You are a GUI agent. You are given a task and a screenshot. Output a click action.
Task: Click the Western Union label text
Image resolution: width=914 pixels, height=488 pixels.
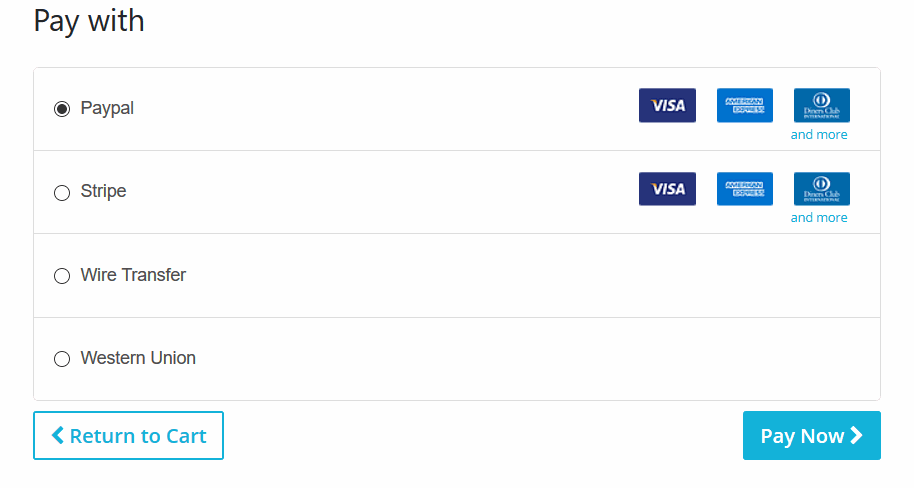tap(138, 358)
